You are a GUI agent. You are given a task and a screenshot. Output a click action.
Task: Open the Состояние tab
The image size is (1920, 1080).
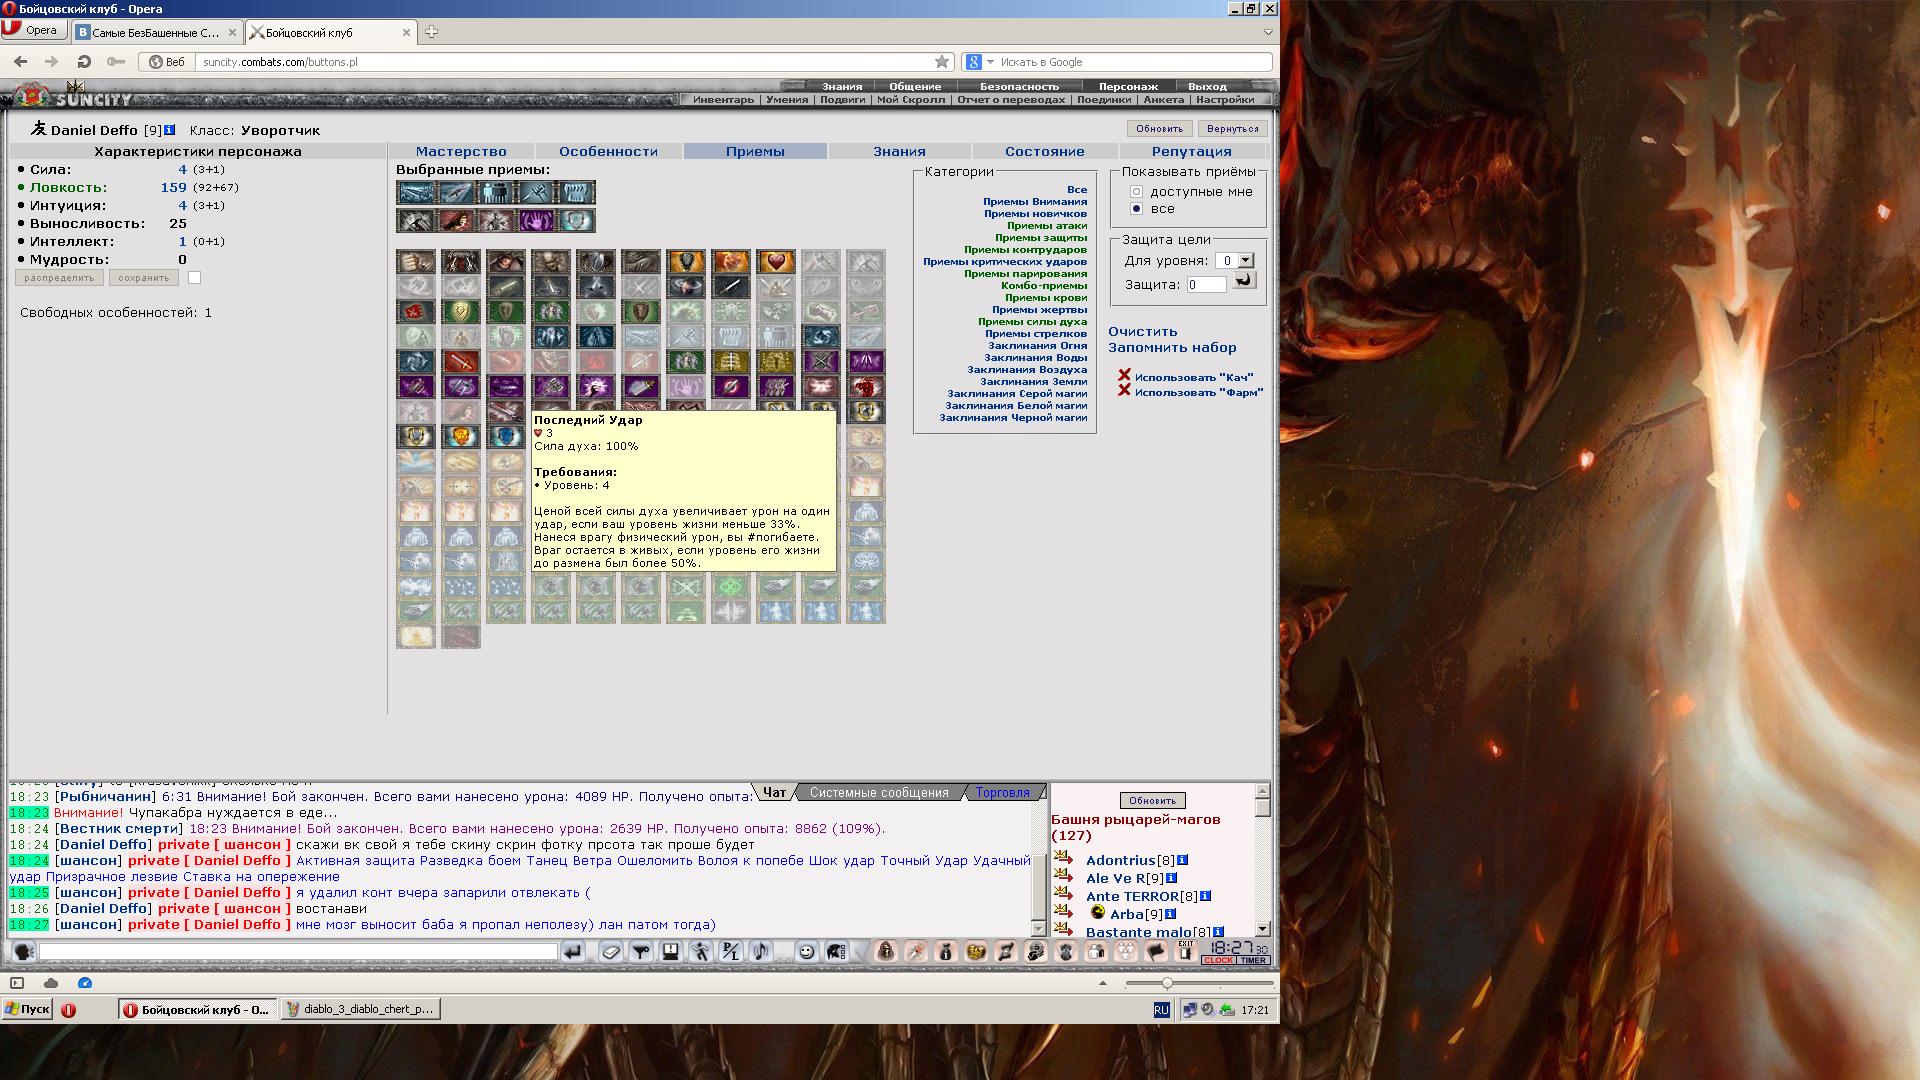(x=1045, y=152)
